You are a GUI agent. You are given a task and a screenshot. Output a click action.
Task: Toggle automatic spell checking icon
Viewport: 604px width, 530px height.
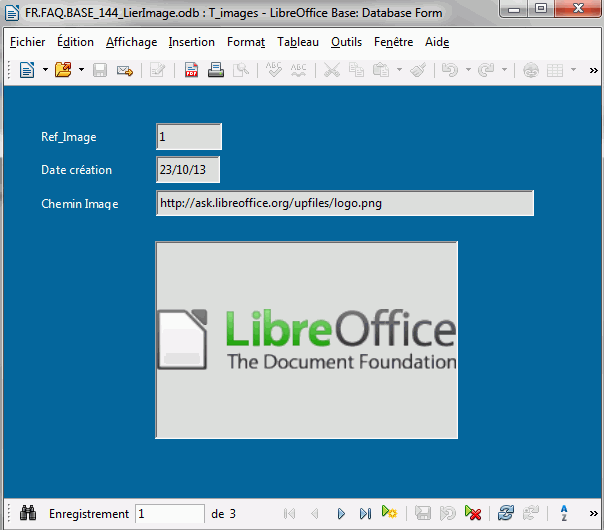point(299,70)
